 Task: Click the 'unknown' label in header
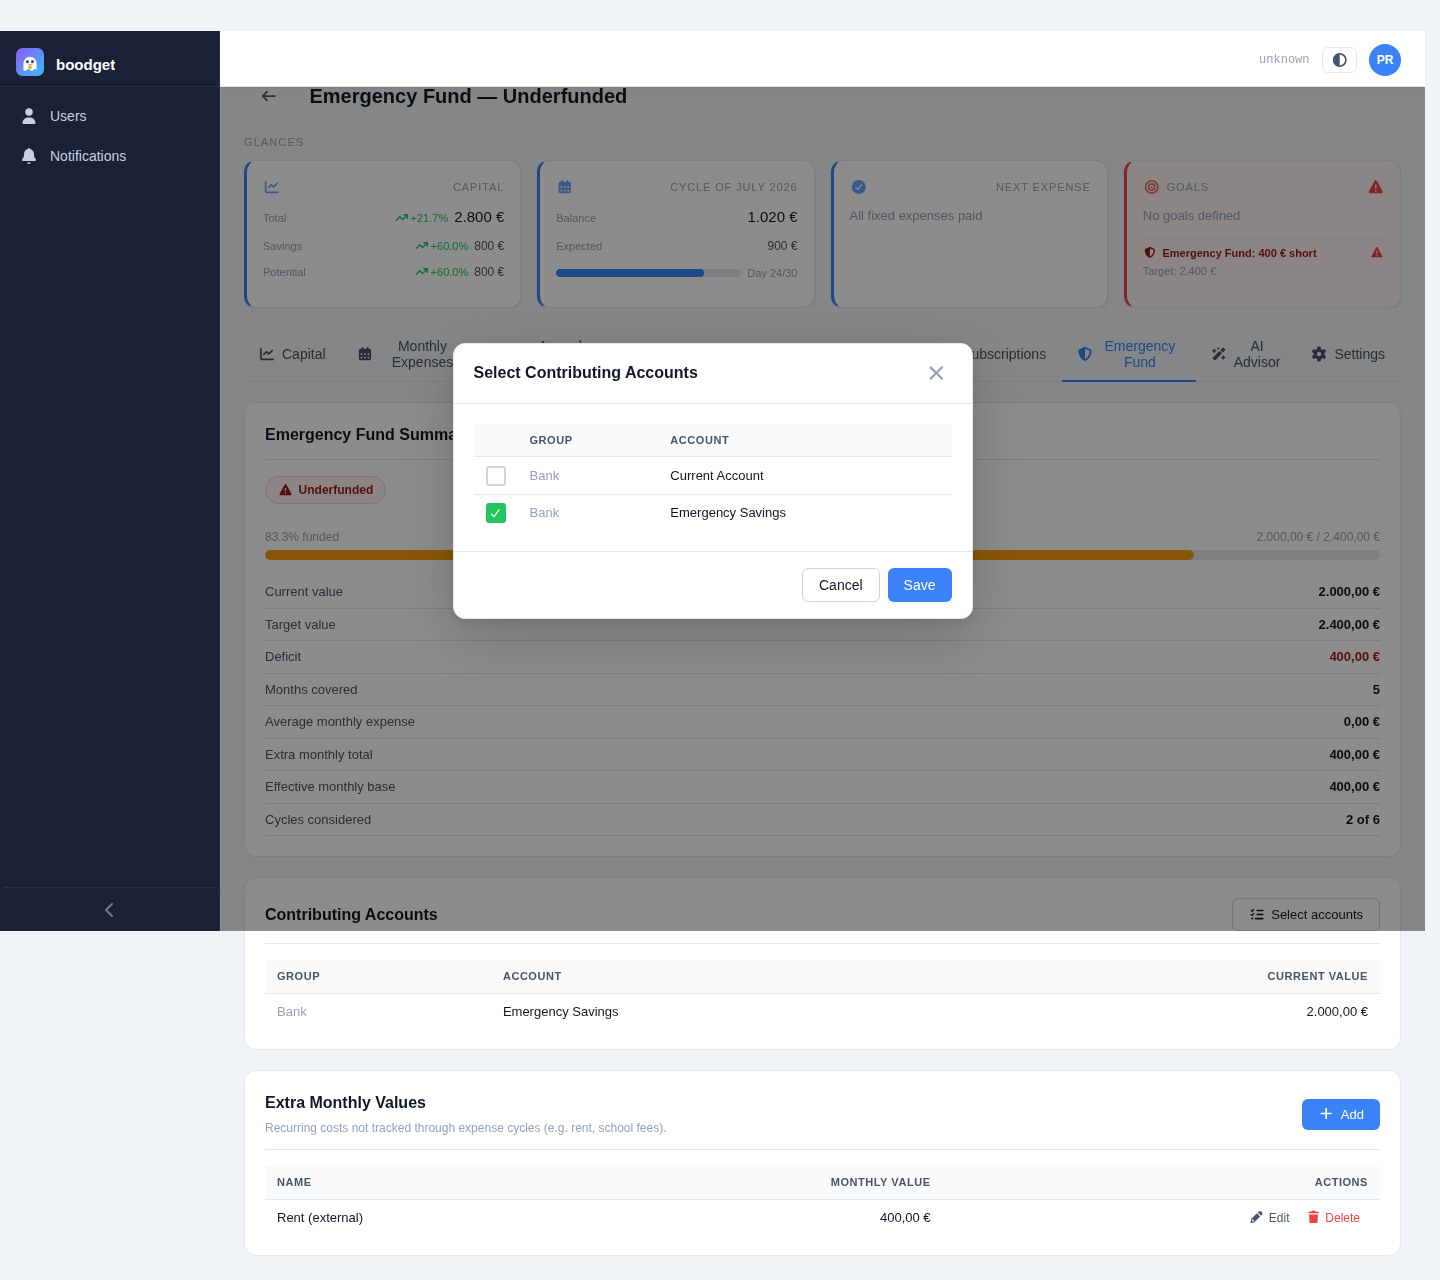pyautogui.click(x=1284, y=59)
